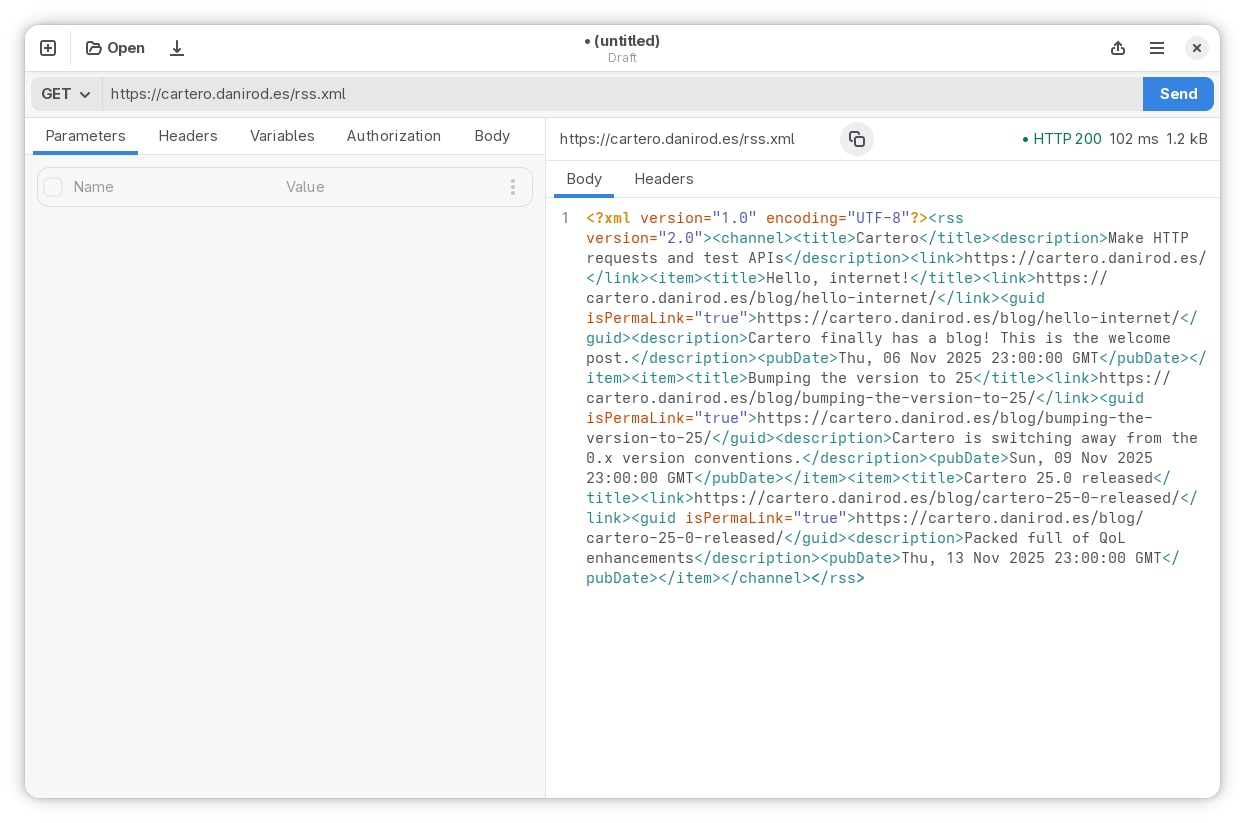1245x823 pixels.
Task: Switch to the Variables tab
Action: tap(282, 135)
